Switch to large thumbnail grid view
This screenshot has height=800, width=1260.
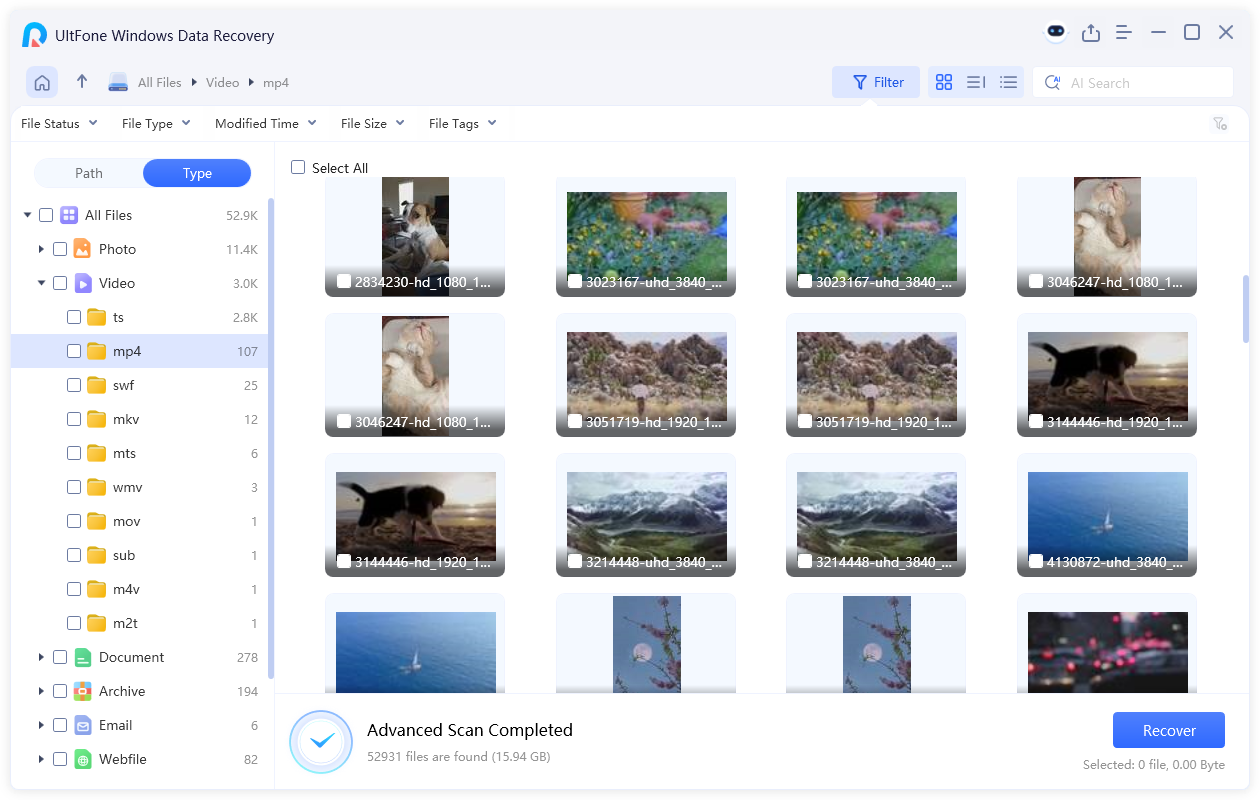coord(943,83)
